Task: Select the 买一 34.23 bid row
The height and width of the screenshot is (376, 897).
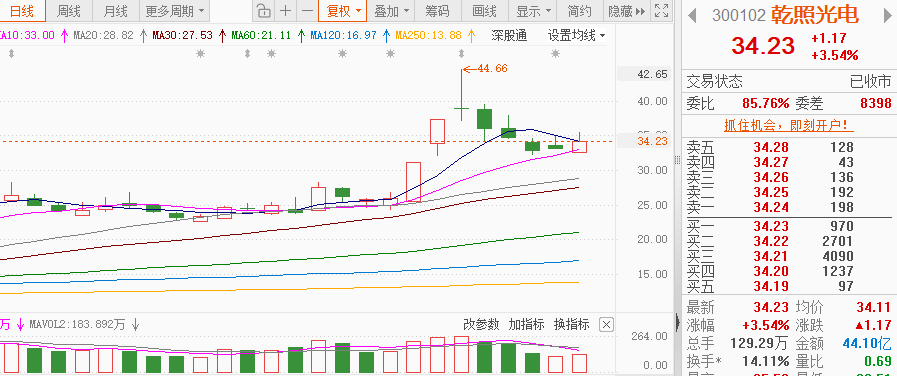Action: click(x=789, y=226)
